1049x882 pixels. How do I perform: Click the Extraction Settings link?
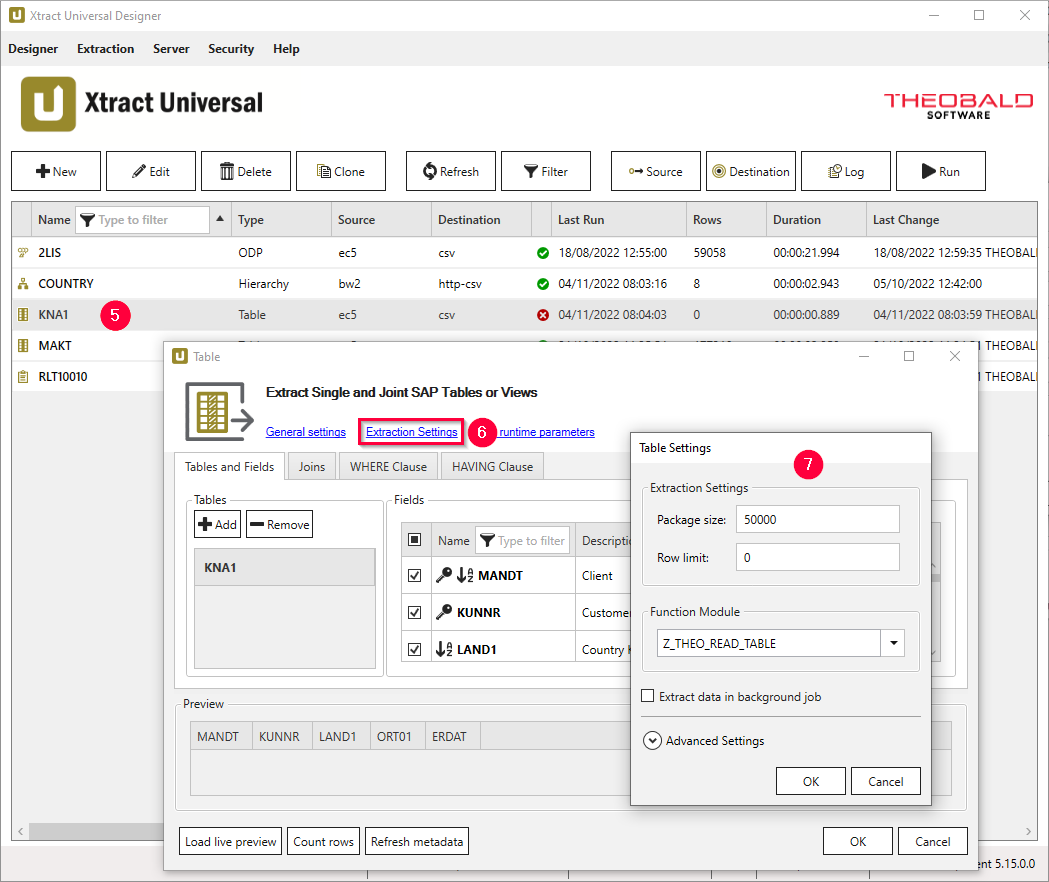(411, 432)
